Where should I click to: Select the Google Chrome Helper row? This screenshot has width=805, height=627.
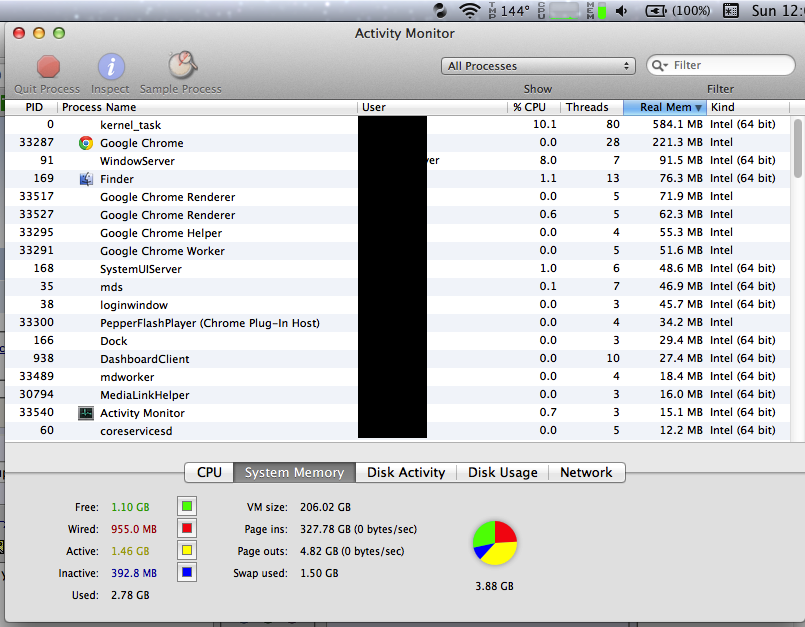pos(397,233)
